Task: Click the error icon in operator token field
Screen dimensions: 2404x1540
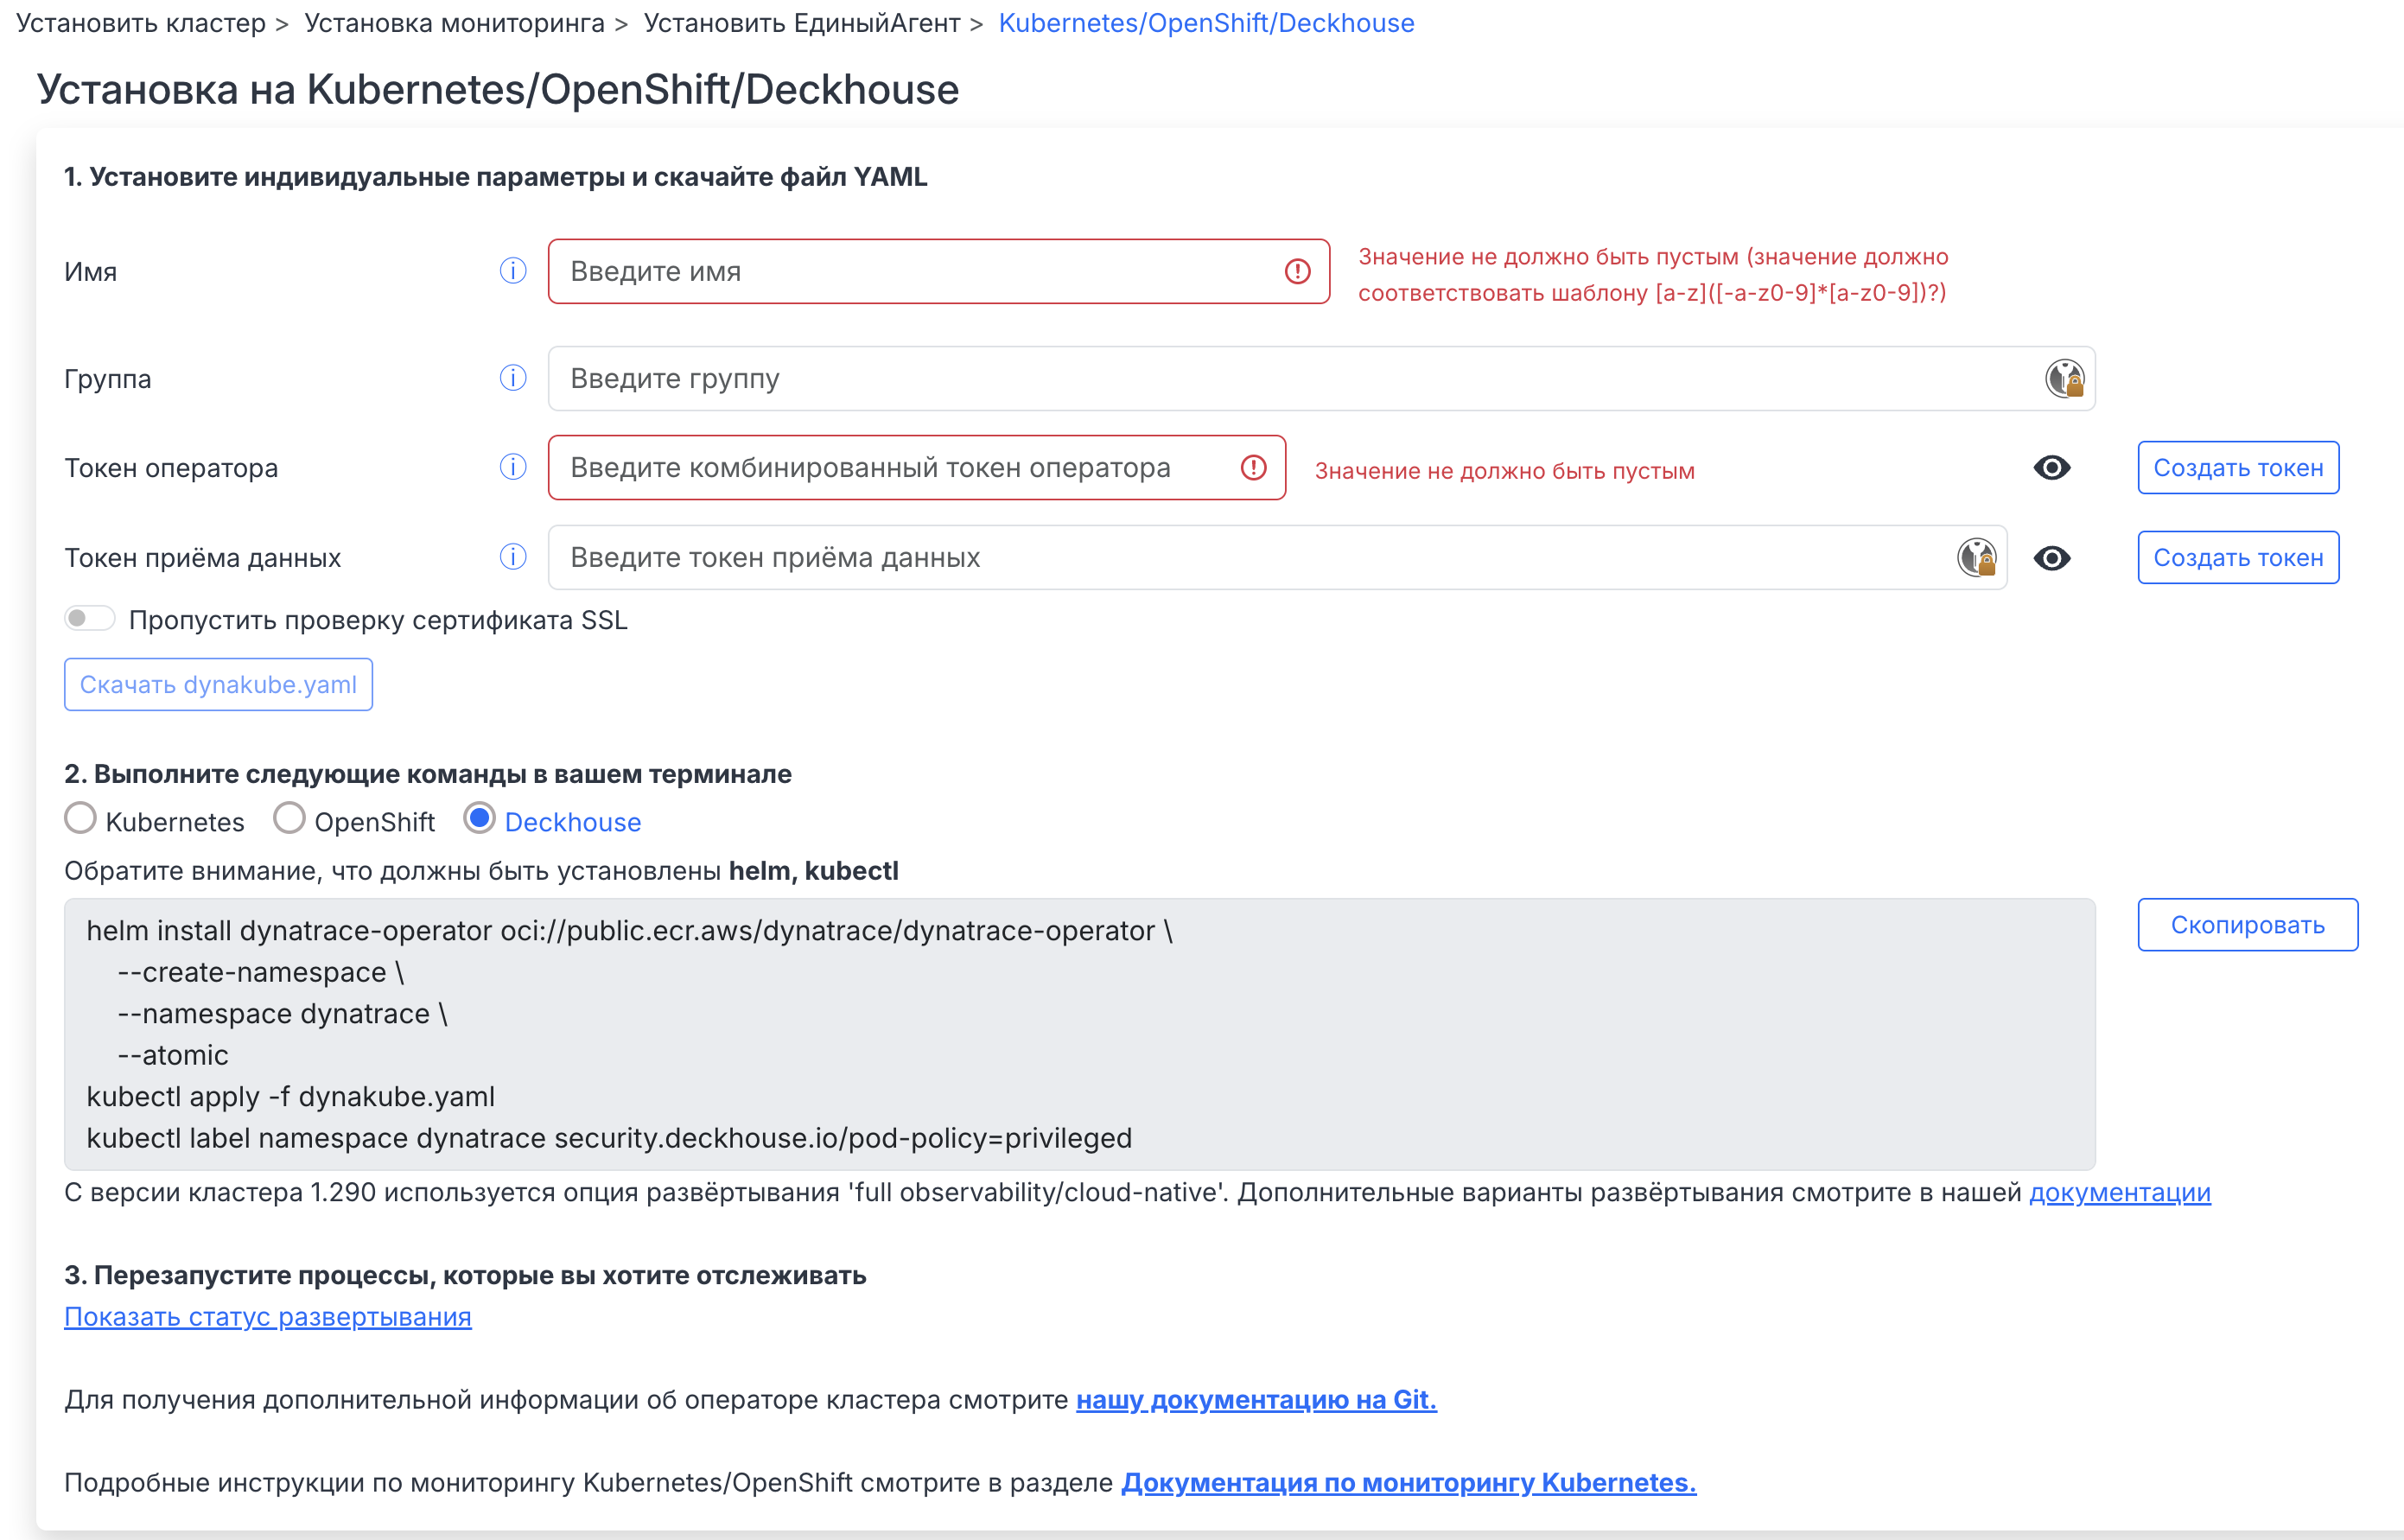Action: click(1253, 467)
